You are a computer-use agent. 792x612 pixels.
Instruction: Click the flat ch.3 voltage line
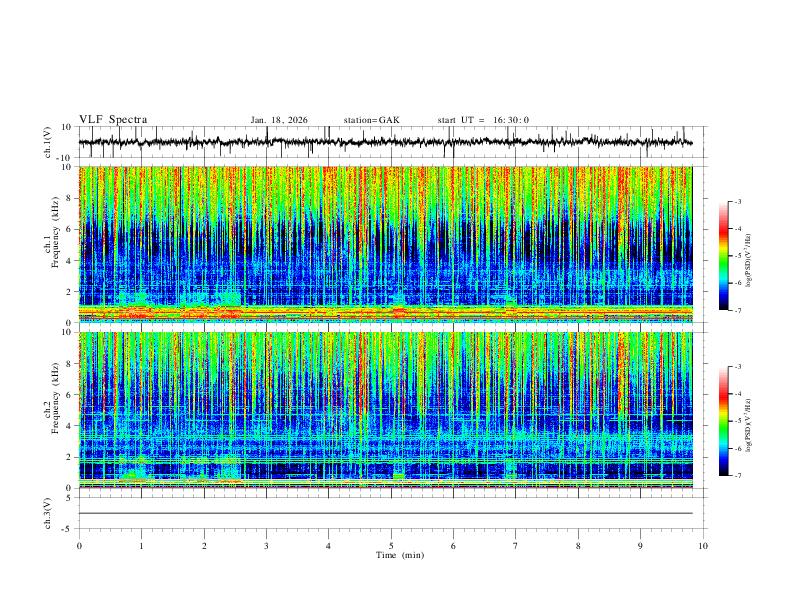(x=385, y=513)
